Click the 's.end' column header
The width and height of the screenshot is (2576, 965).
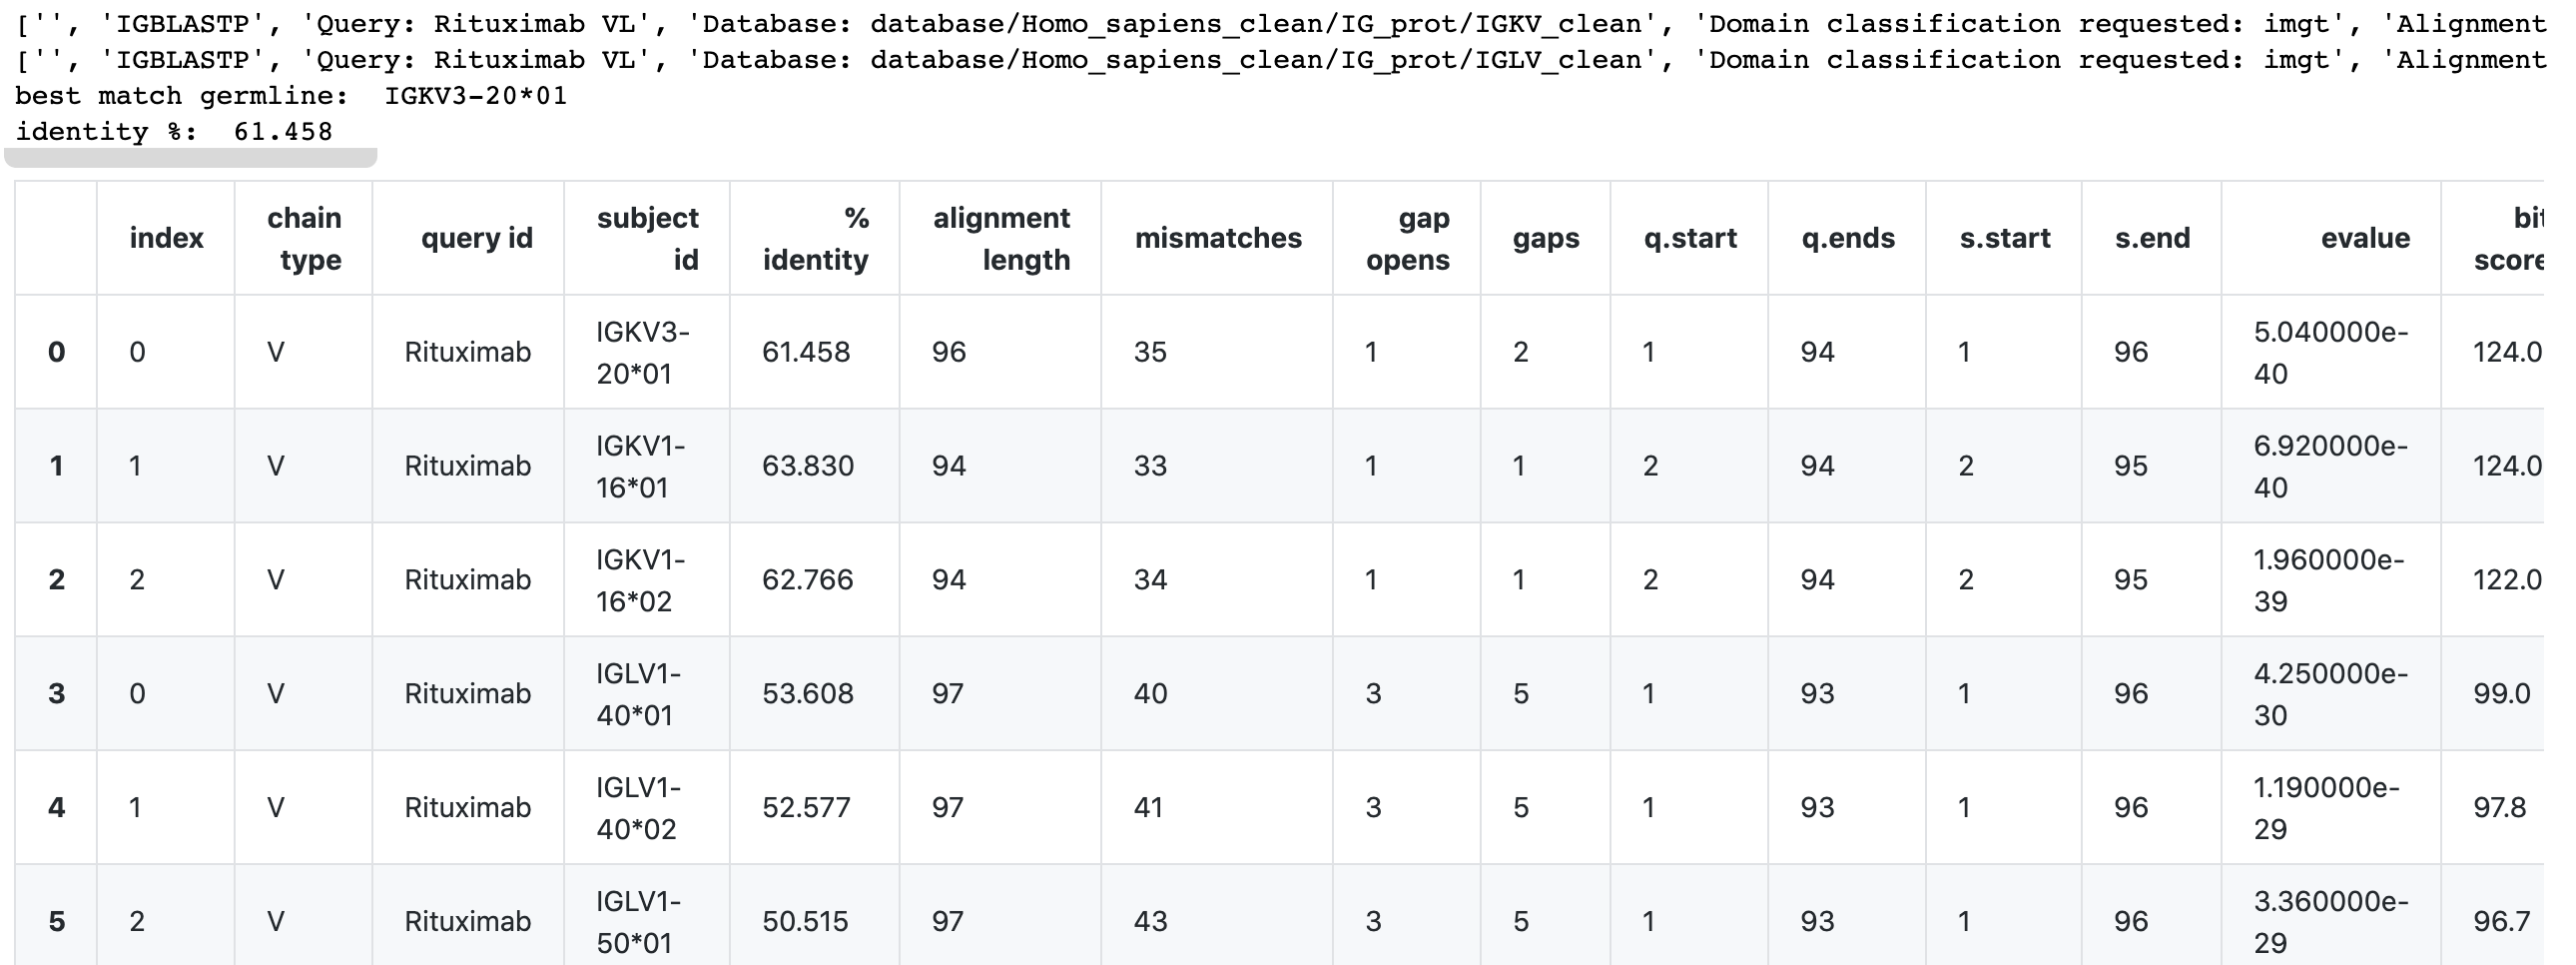tap(2152, 238)
